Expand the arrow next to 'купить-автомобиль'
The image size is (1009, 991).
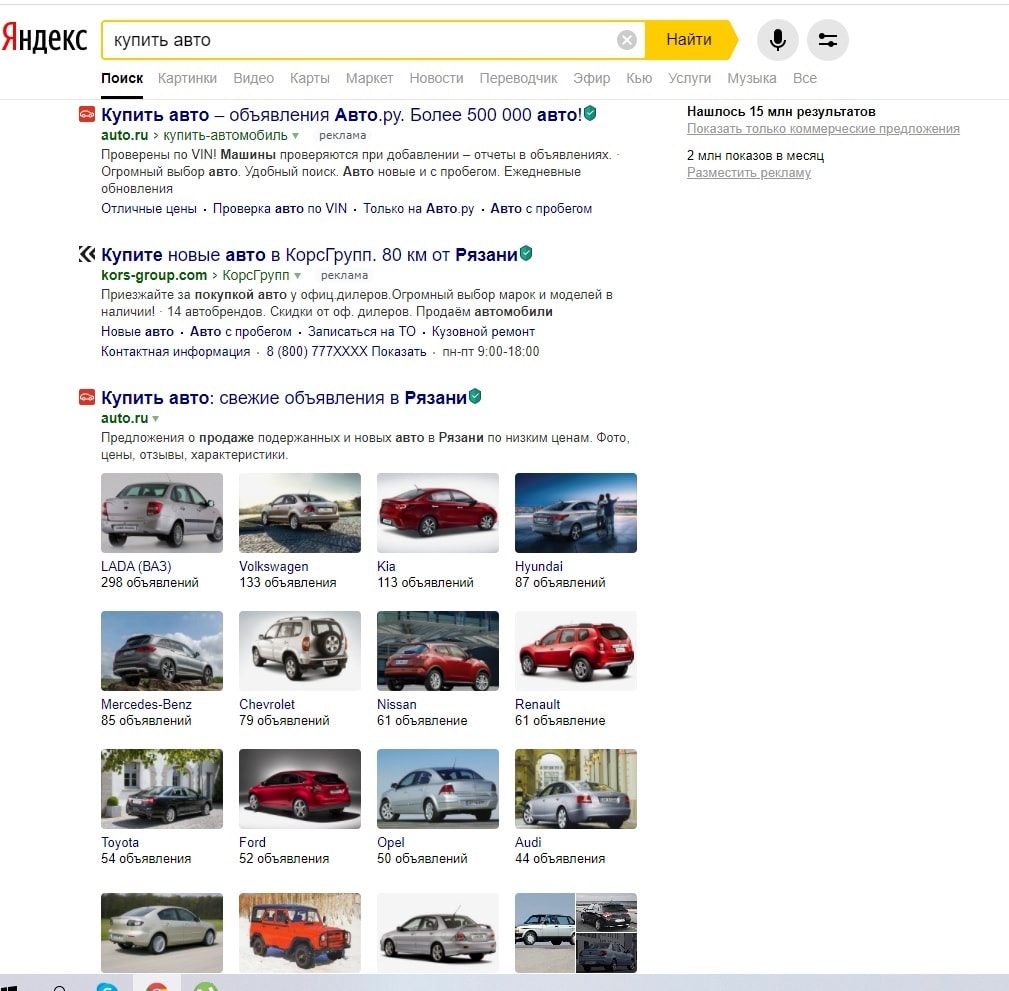click(x=296, y=135)
